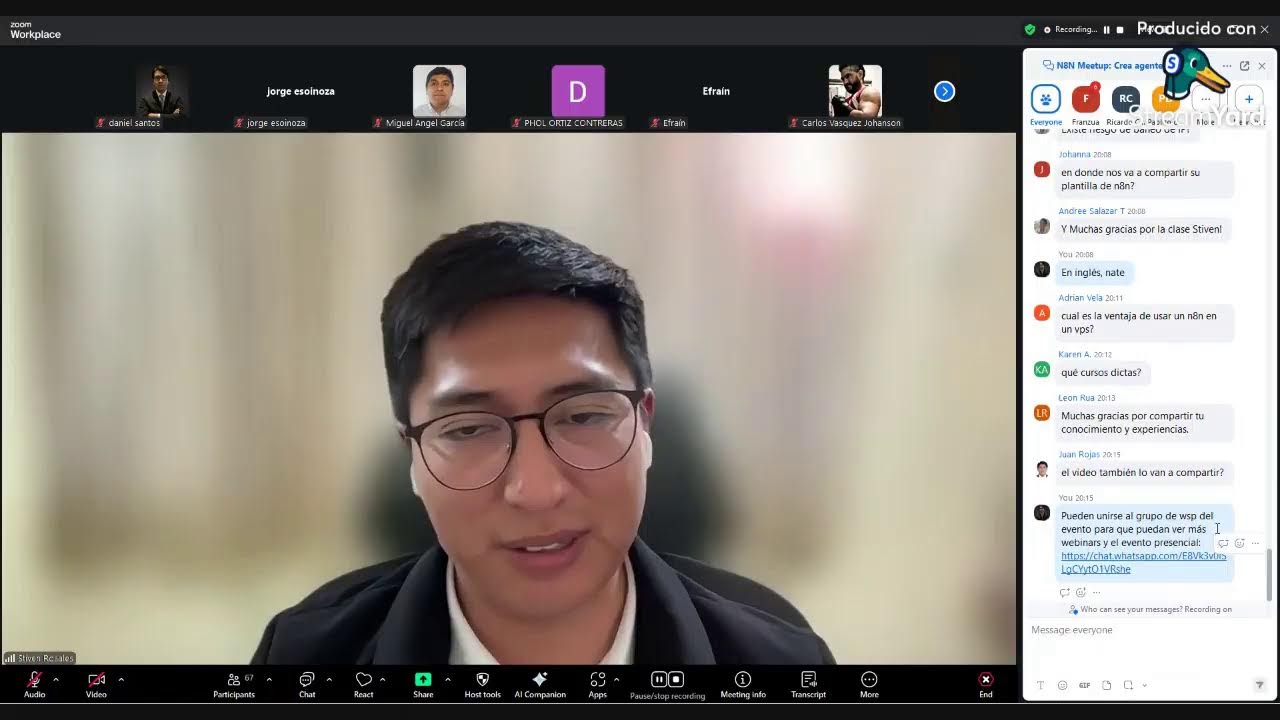Reply in thread under last message
The image size is (1280, 720).
point(1064,592)
